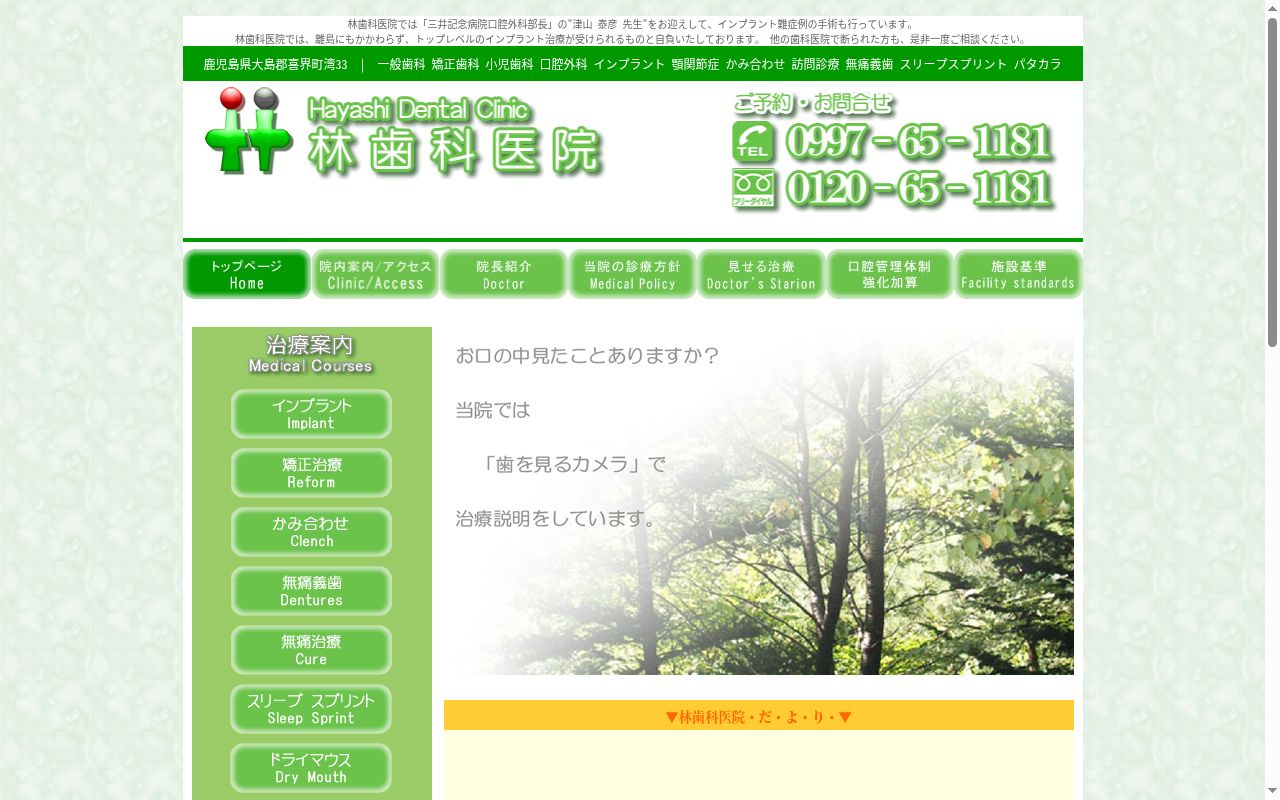The height and width of the screenshot is (800, 1280).
Task: Open the 無痛義歯 Dentures course
Action: (311, 591)
